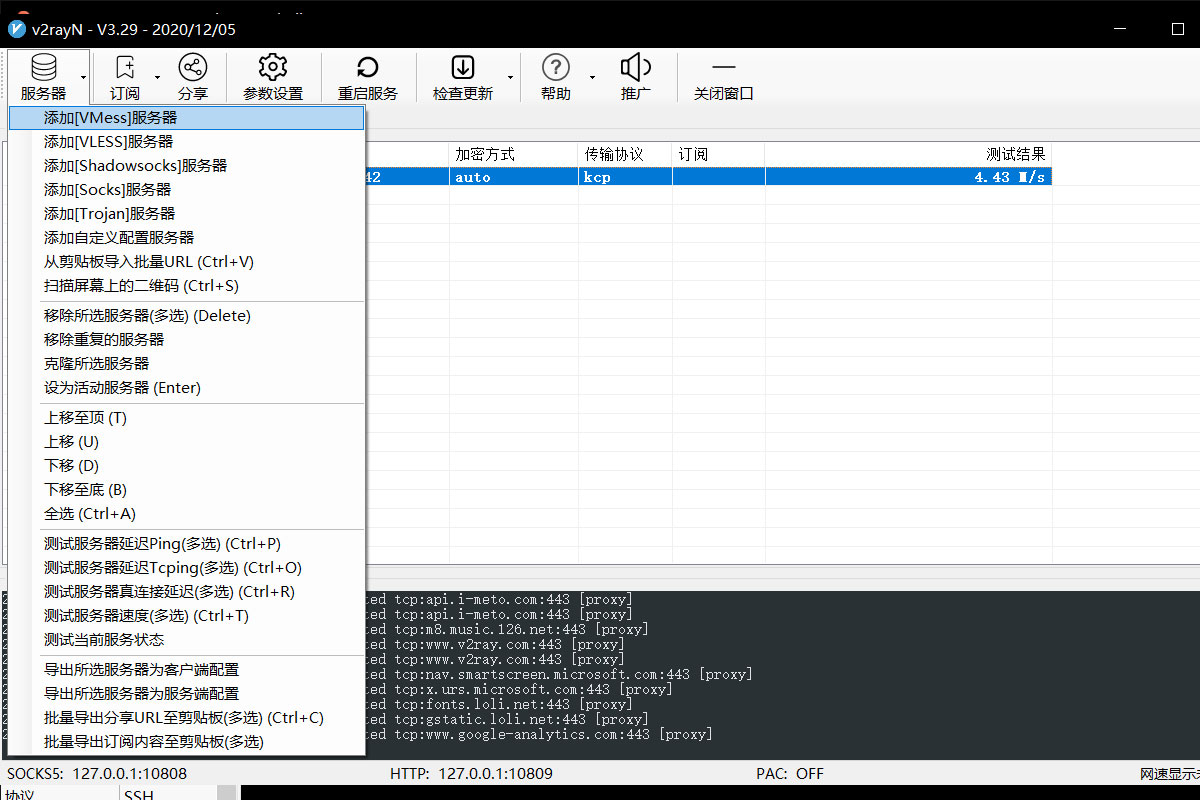The height and width of the screenshot is (800, 1200).
Task: Choose 从剪贴板导入批量URL (Ctrl+V)
Action: click(x=186, y=262)
